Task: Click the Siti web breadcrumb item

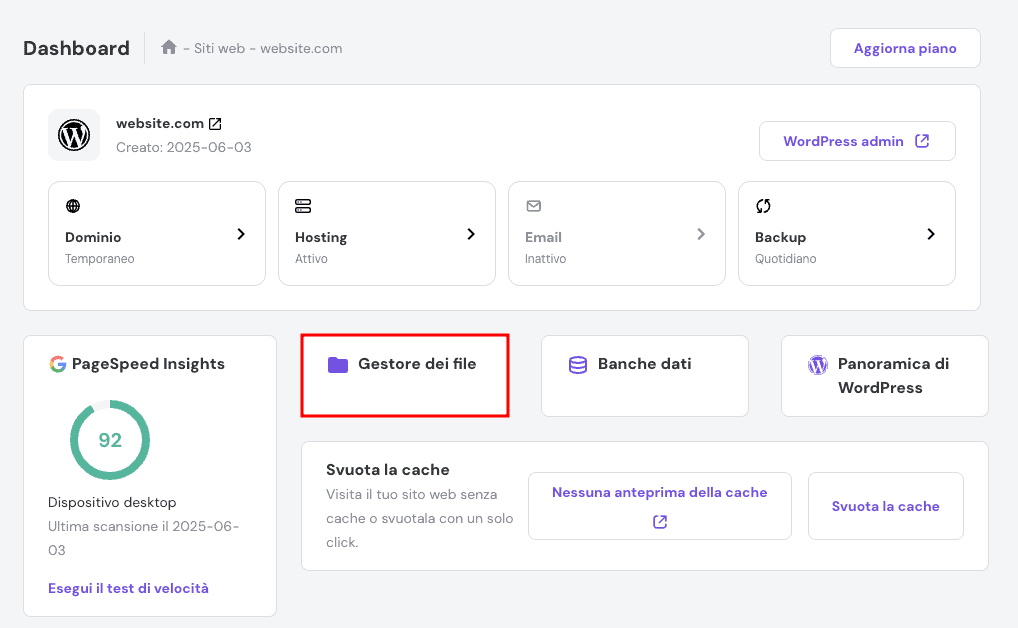Action: tap(222, 48)
